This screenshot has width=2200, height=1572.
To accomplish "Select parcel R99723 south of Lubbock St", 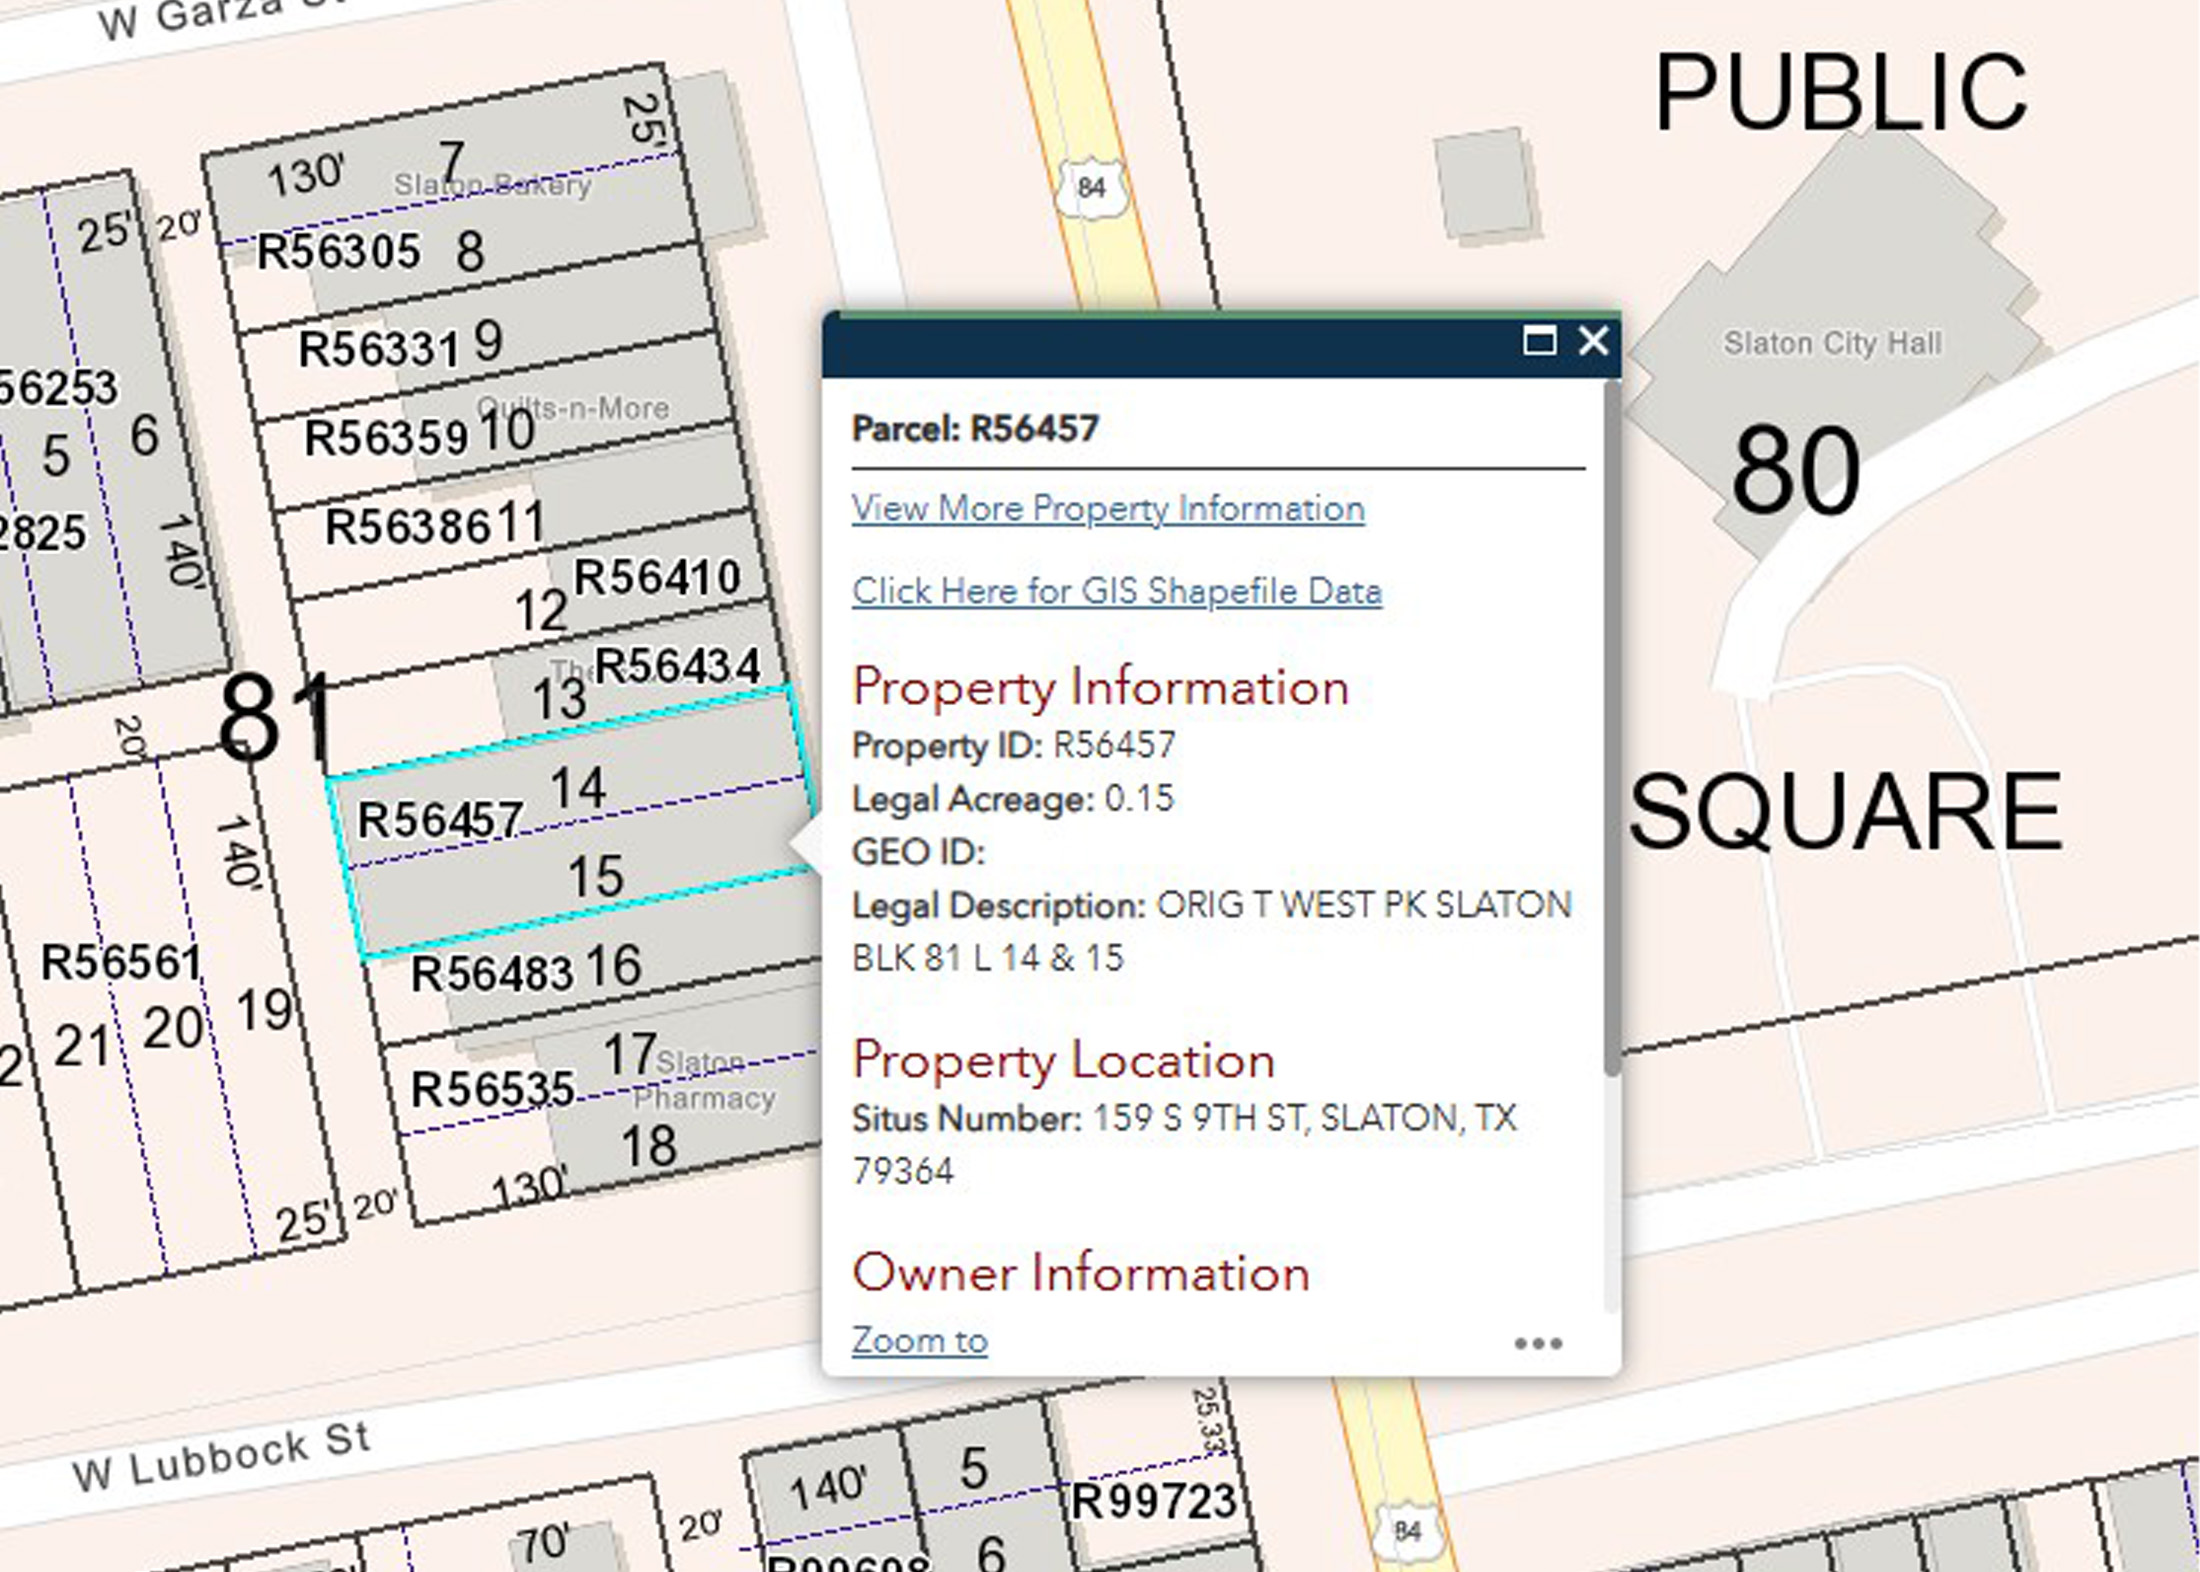I will tap(1152, 1502).
